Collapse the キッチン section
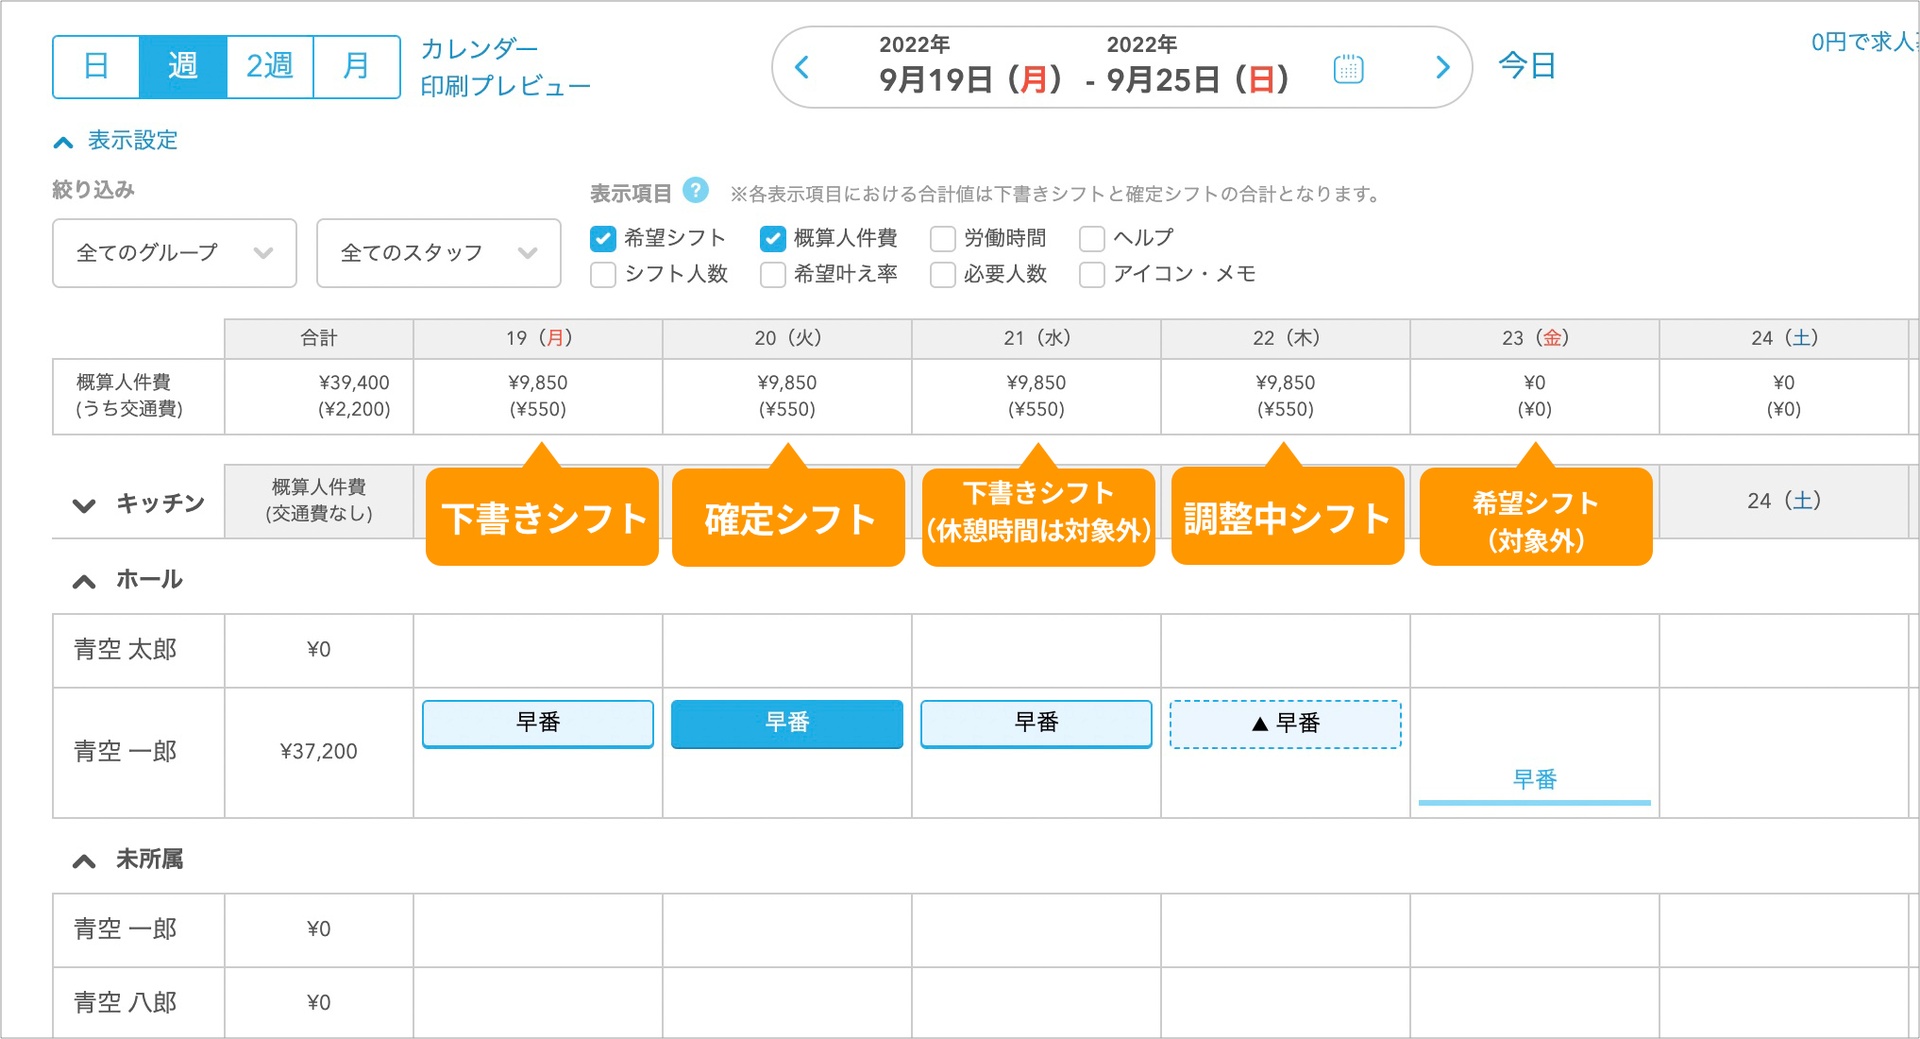Screen dimensions: 1920x1039 [84, 505]
